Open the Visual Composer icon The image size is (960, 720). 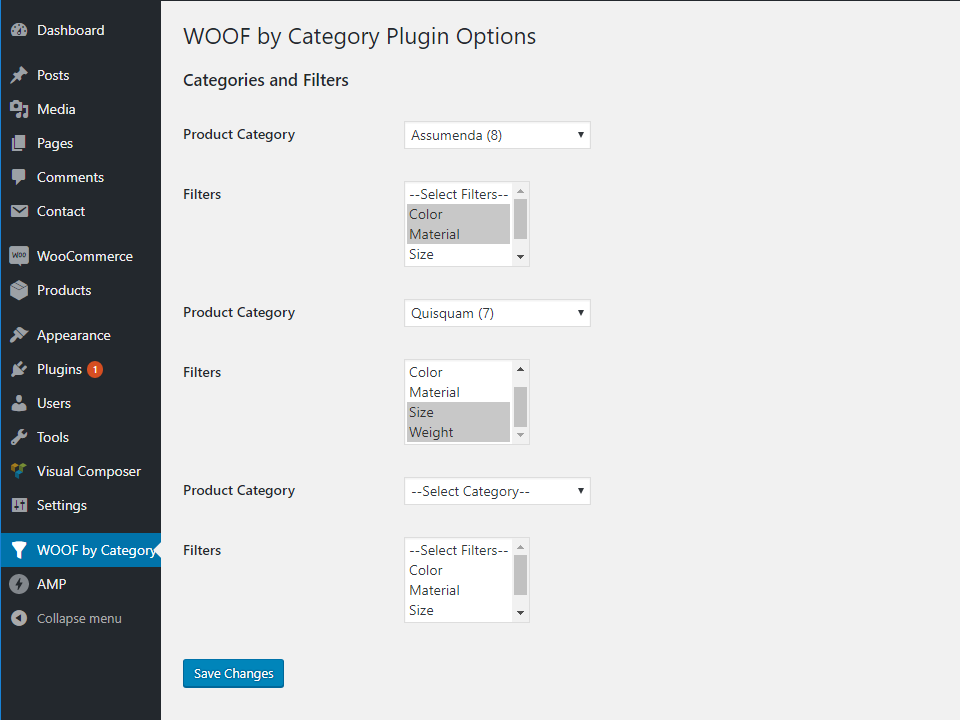pos(18,471)
